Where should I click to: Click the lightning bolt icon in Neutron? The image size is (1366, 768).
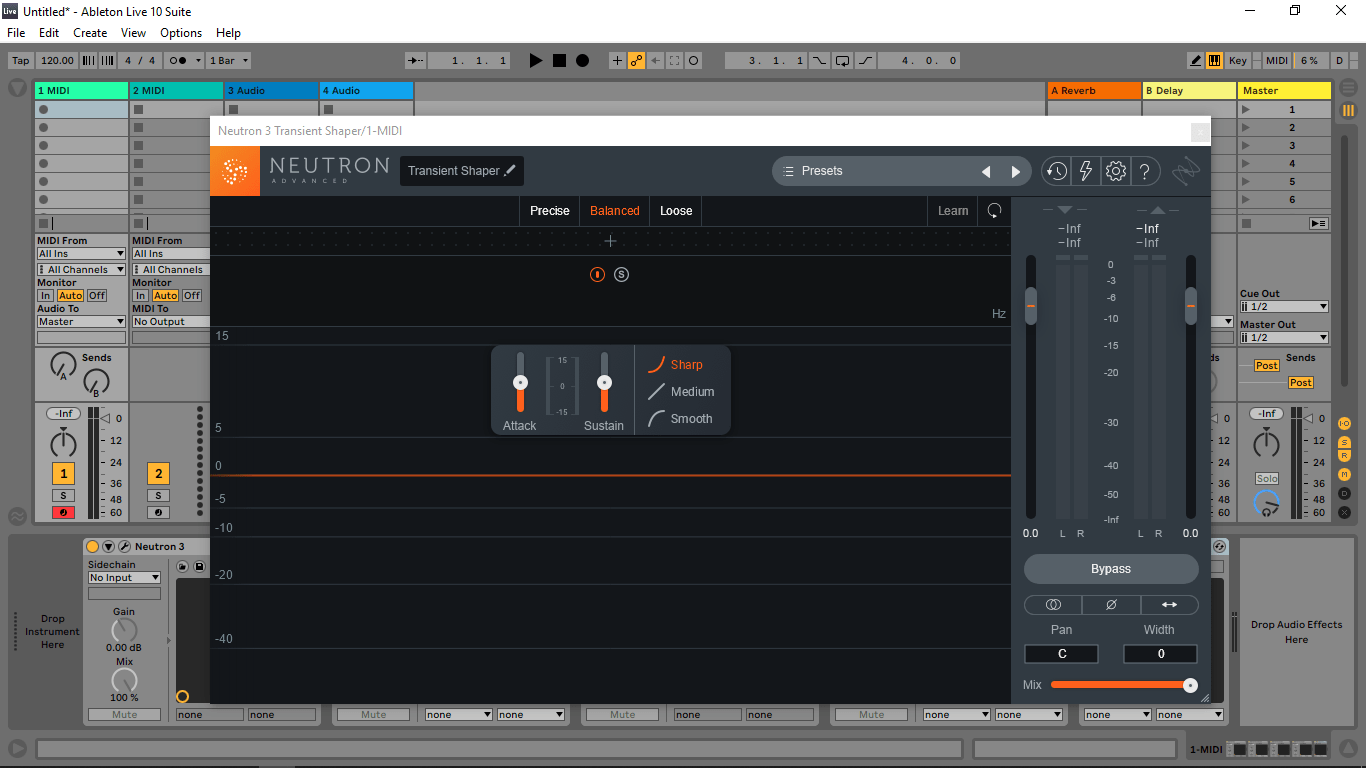(x=1086, y=171)
